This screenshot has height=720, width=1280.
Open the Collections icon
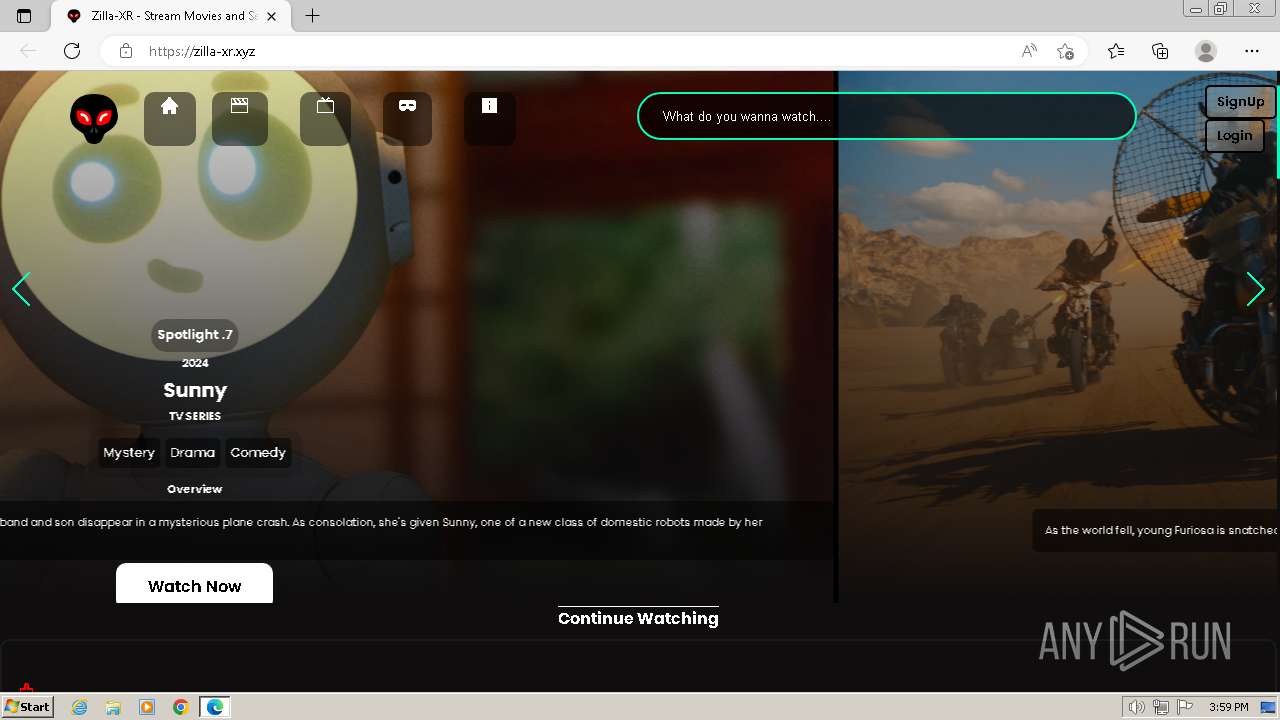[1160, 51]
